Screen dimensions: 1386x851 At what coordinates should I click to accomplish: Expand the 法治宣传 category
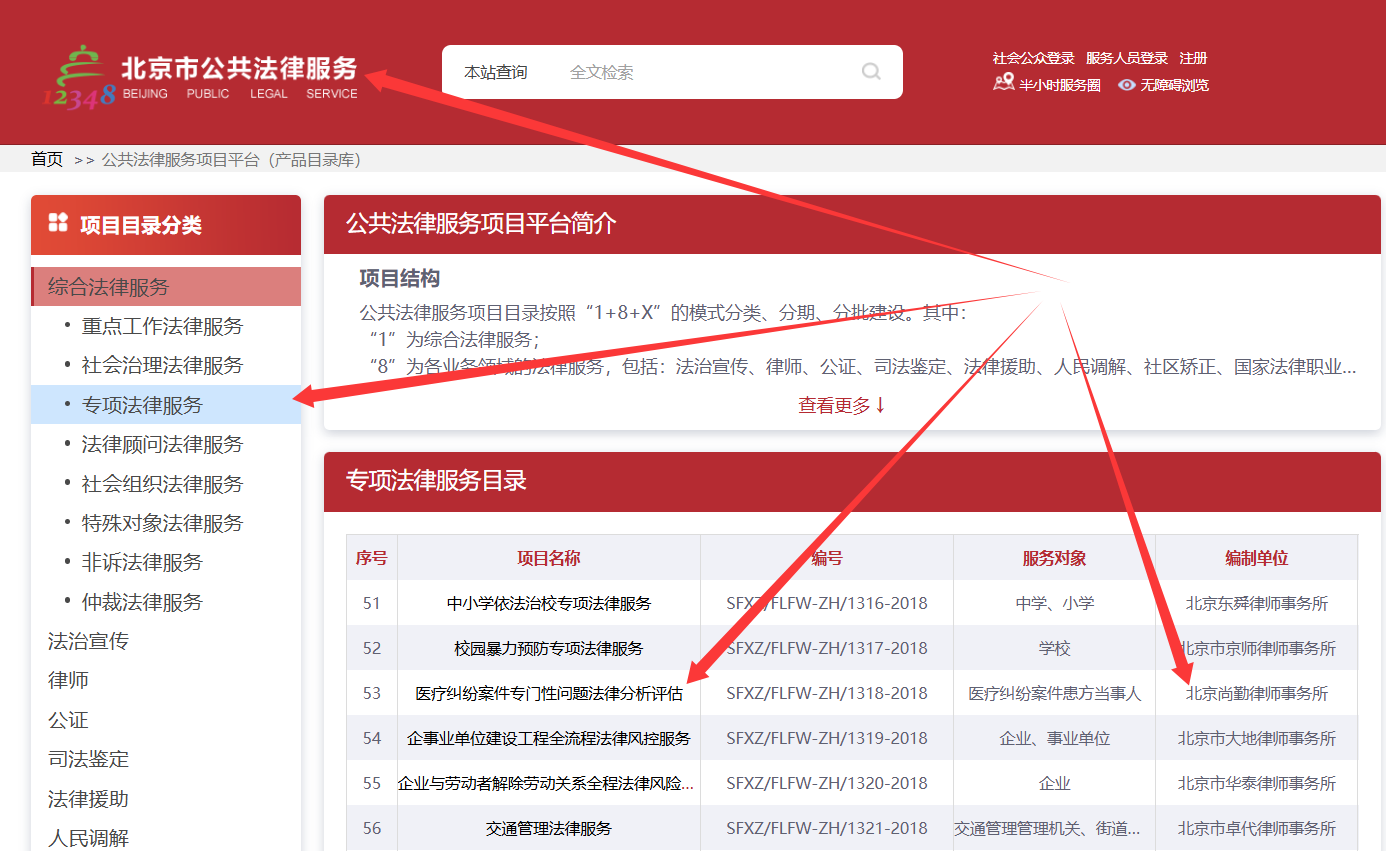click(88, 641)
